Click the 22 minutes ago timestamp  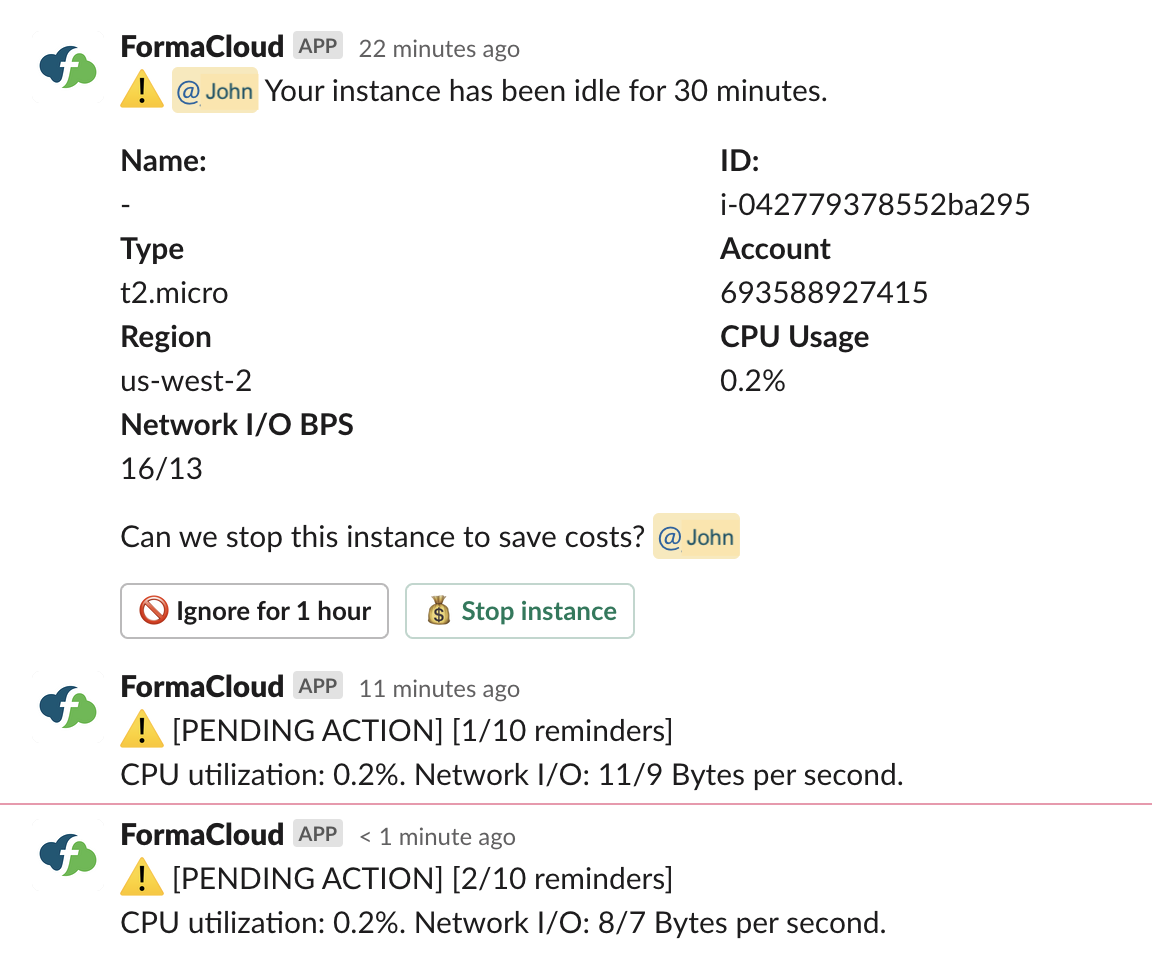tap(439, 48)
